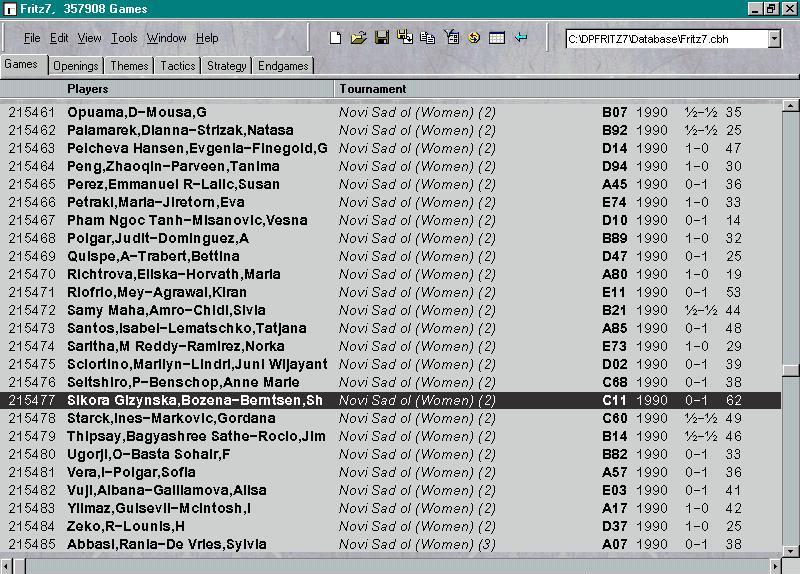
Task: Click the vertical scrollbar down arrow
Action: point(790,549)
